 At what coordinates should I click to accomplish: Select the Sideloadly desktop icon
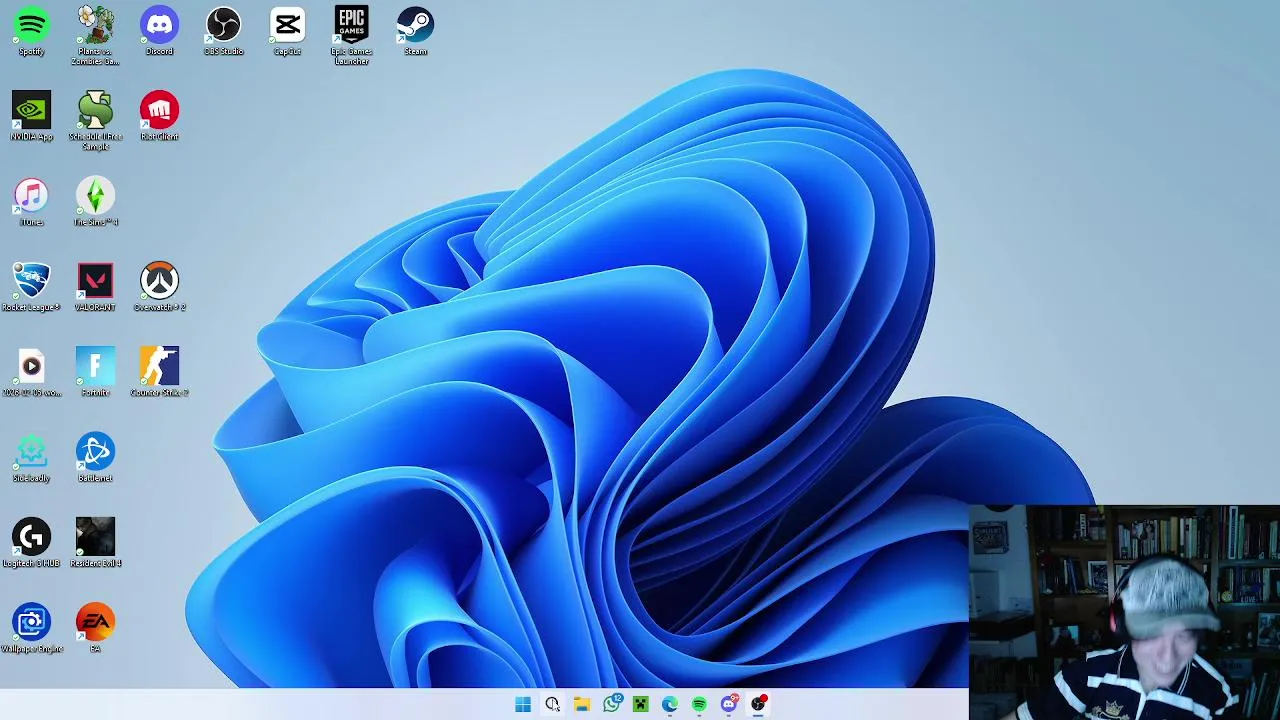pyautogui.click(x=31, y=458)
